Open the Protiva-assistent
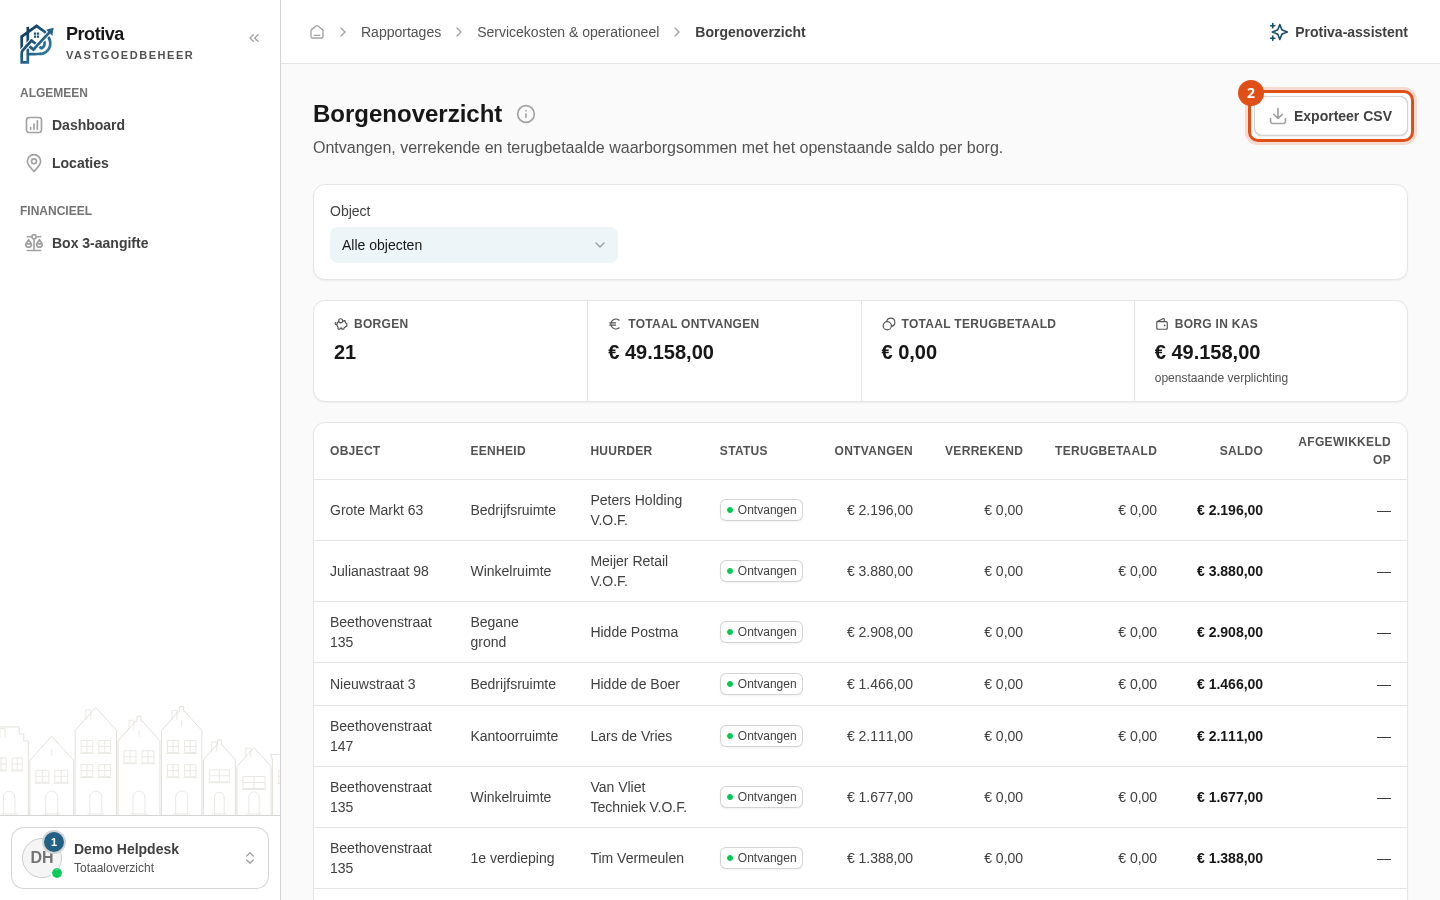 1338,32
